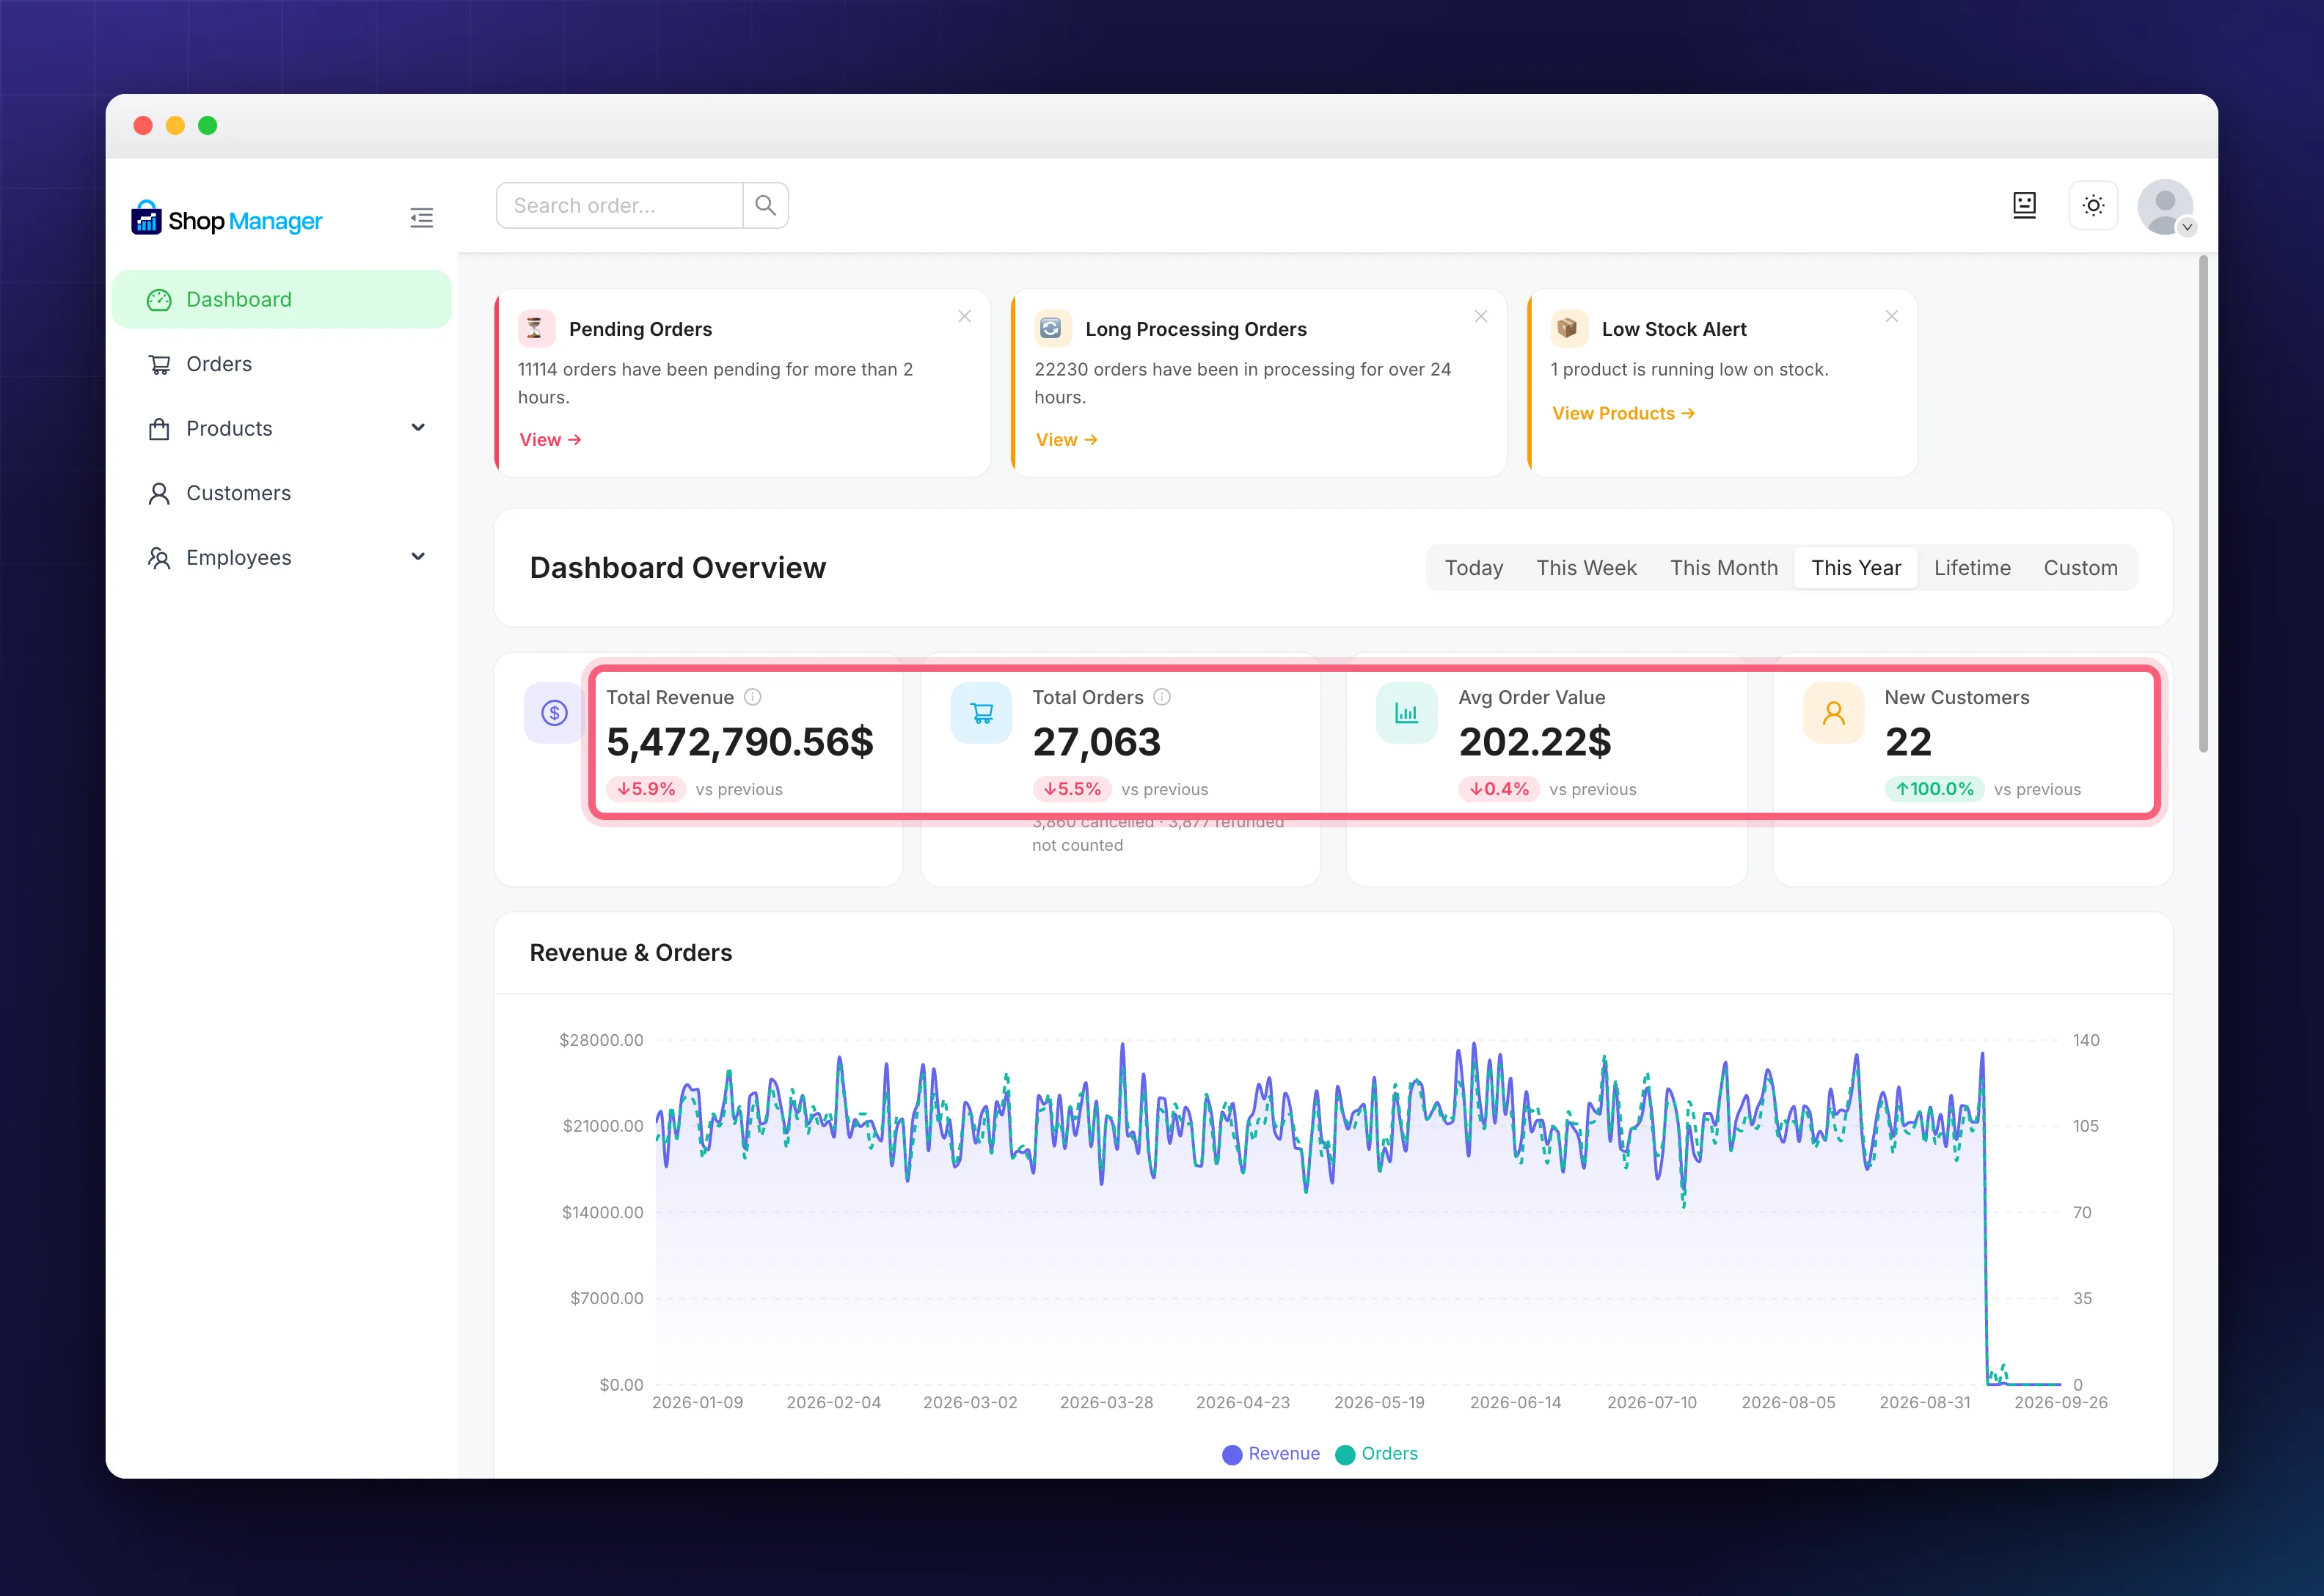
Task: Click the Revenue & Orders heading
Action: tap(631, 953)
